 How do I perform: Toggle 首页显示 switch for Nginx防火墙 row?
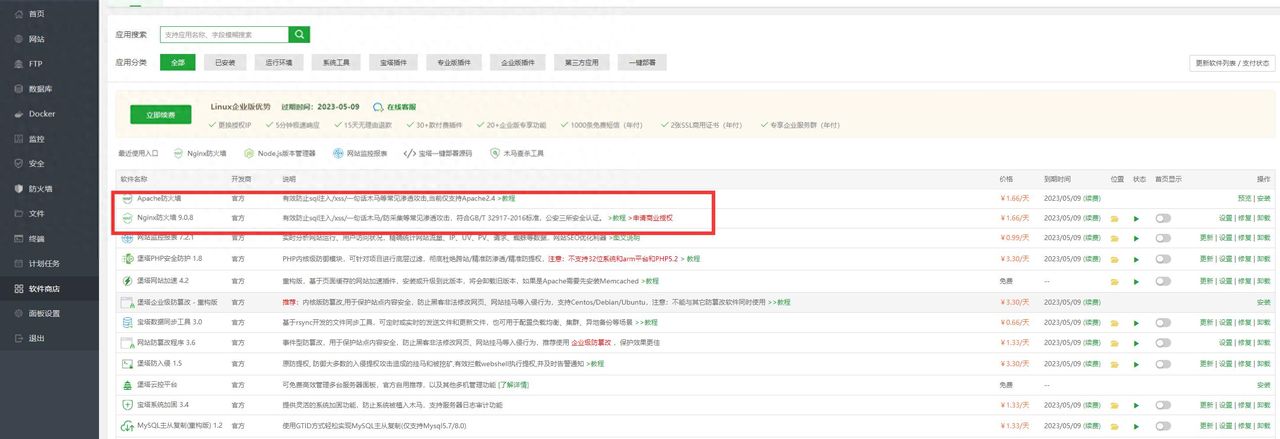click(1162, 217)
